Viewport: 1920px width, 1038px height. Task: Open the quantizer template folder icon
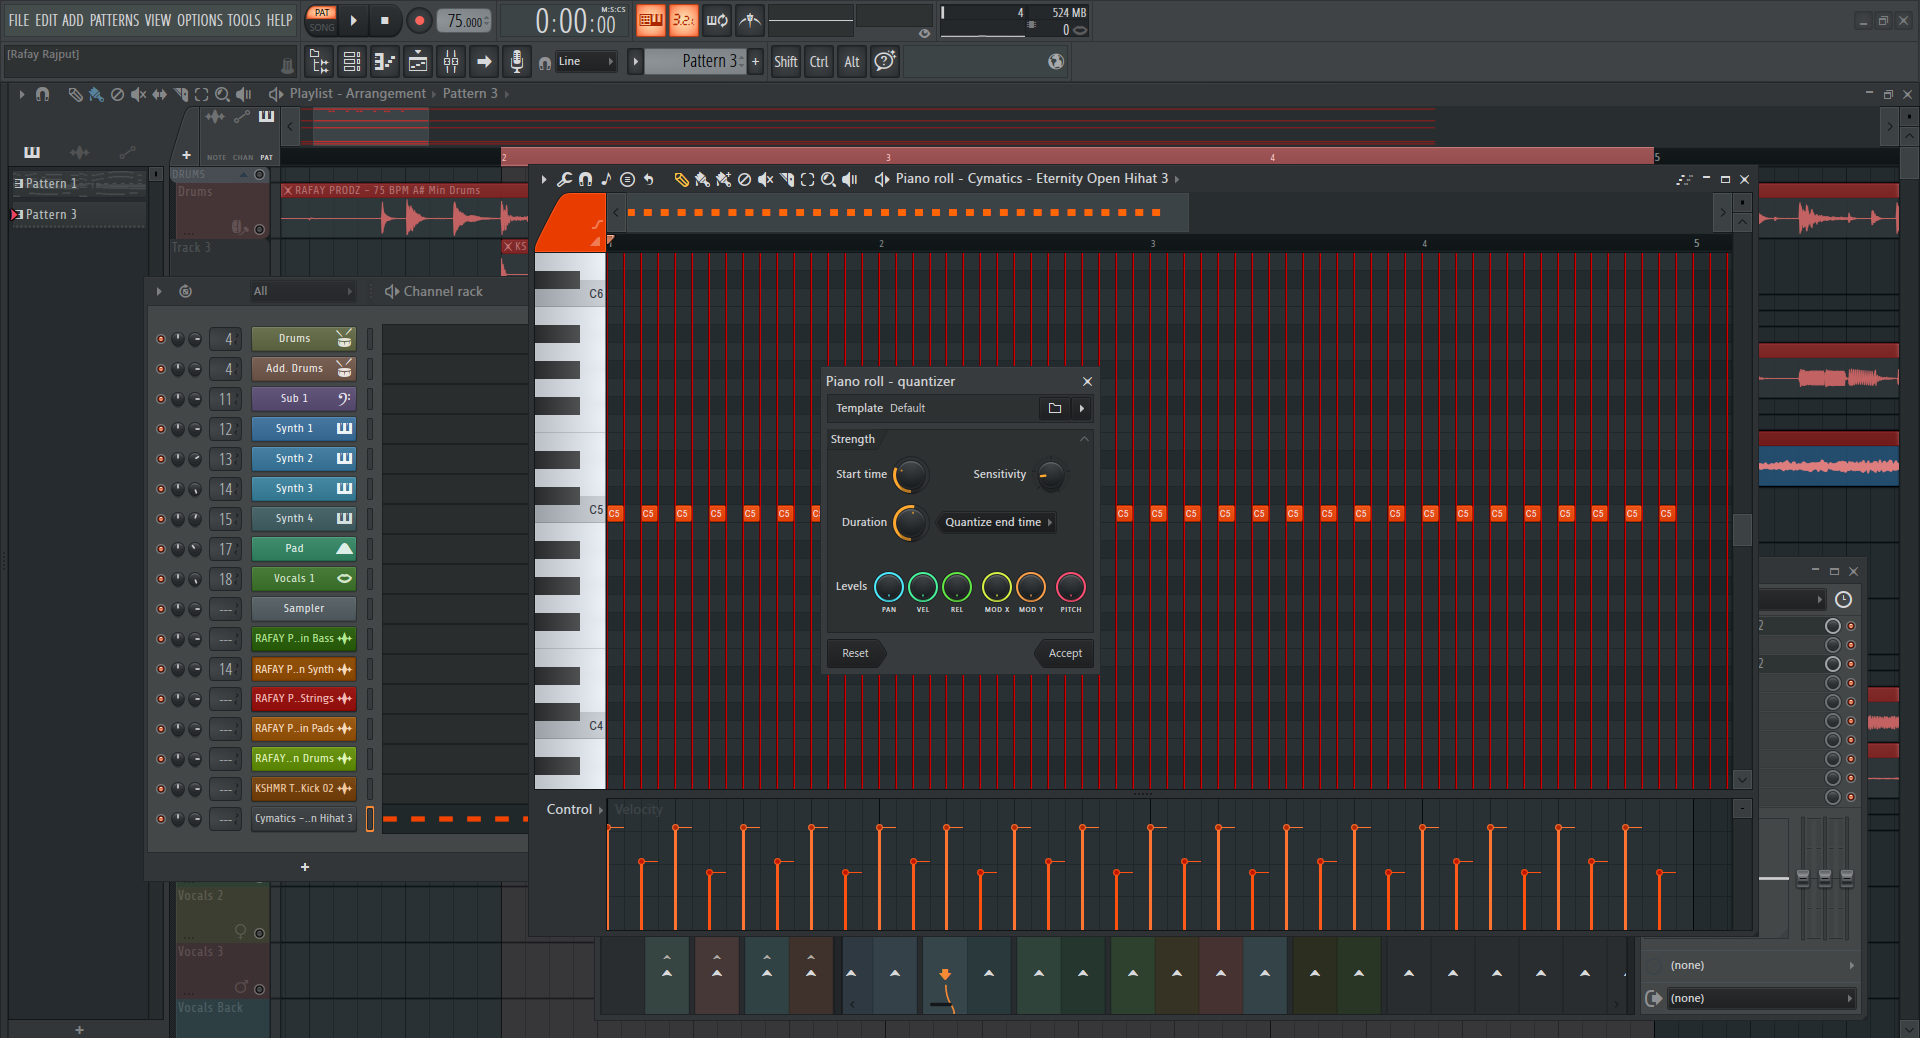coord(1054,408)
